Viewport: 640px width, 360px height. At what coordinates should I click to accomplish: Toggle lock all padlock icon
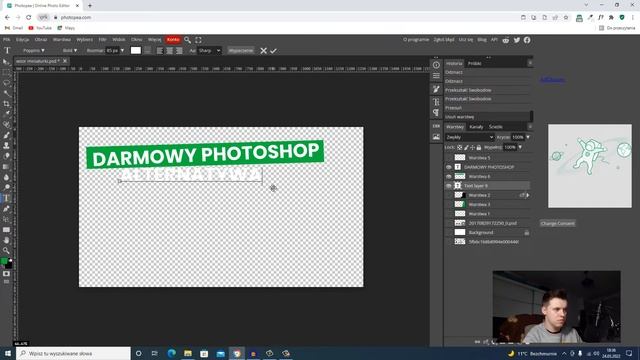click(x=479, y=147)
